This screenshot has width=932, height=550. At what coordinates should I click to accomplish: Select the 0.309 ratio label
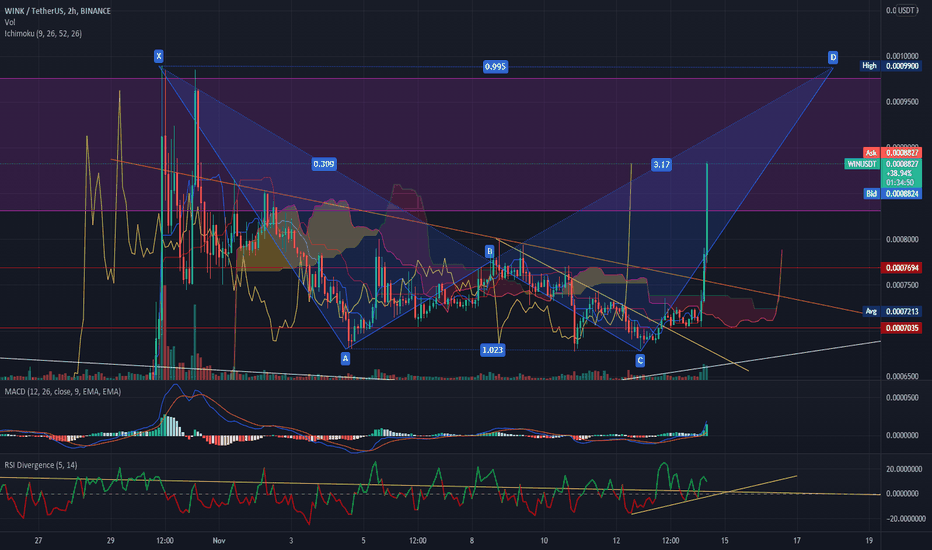324,164
